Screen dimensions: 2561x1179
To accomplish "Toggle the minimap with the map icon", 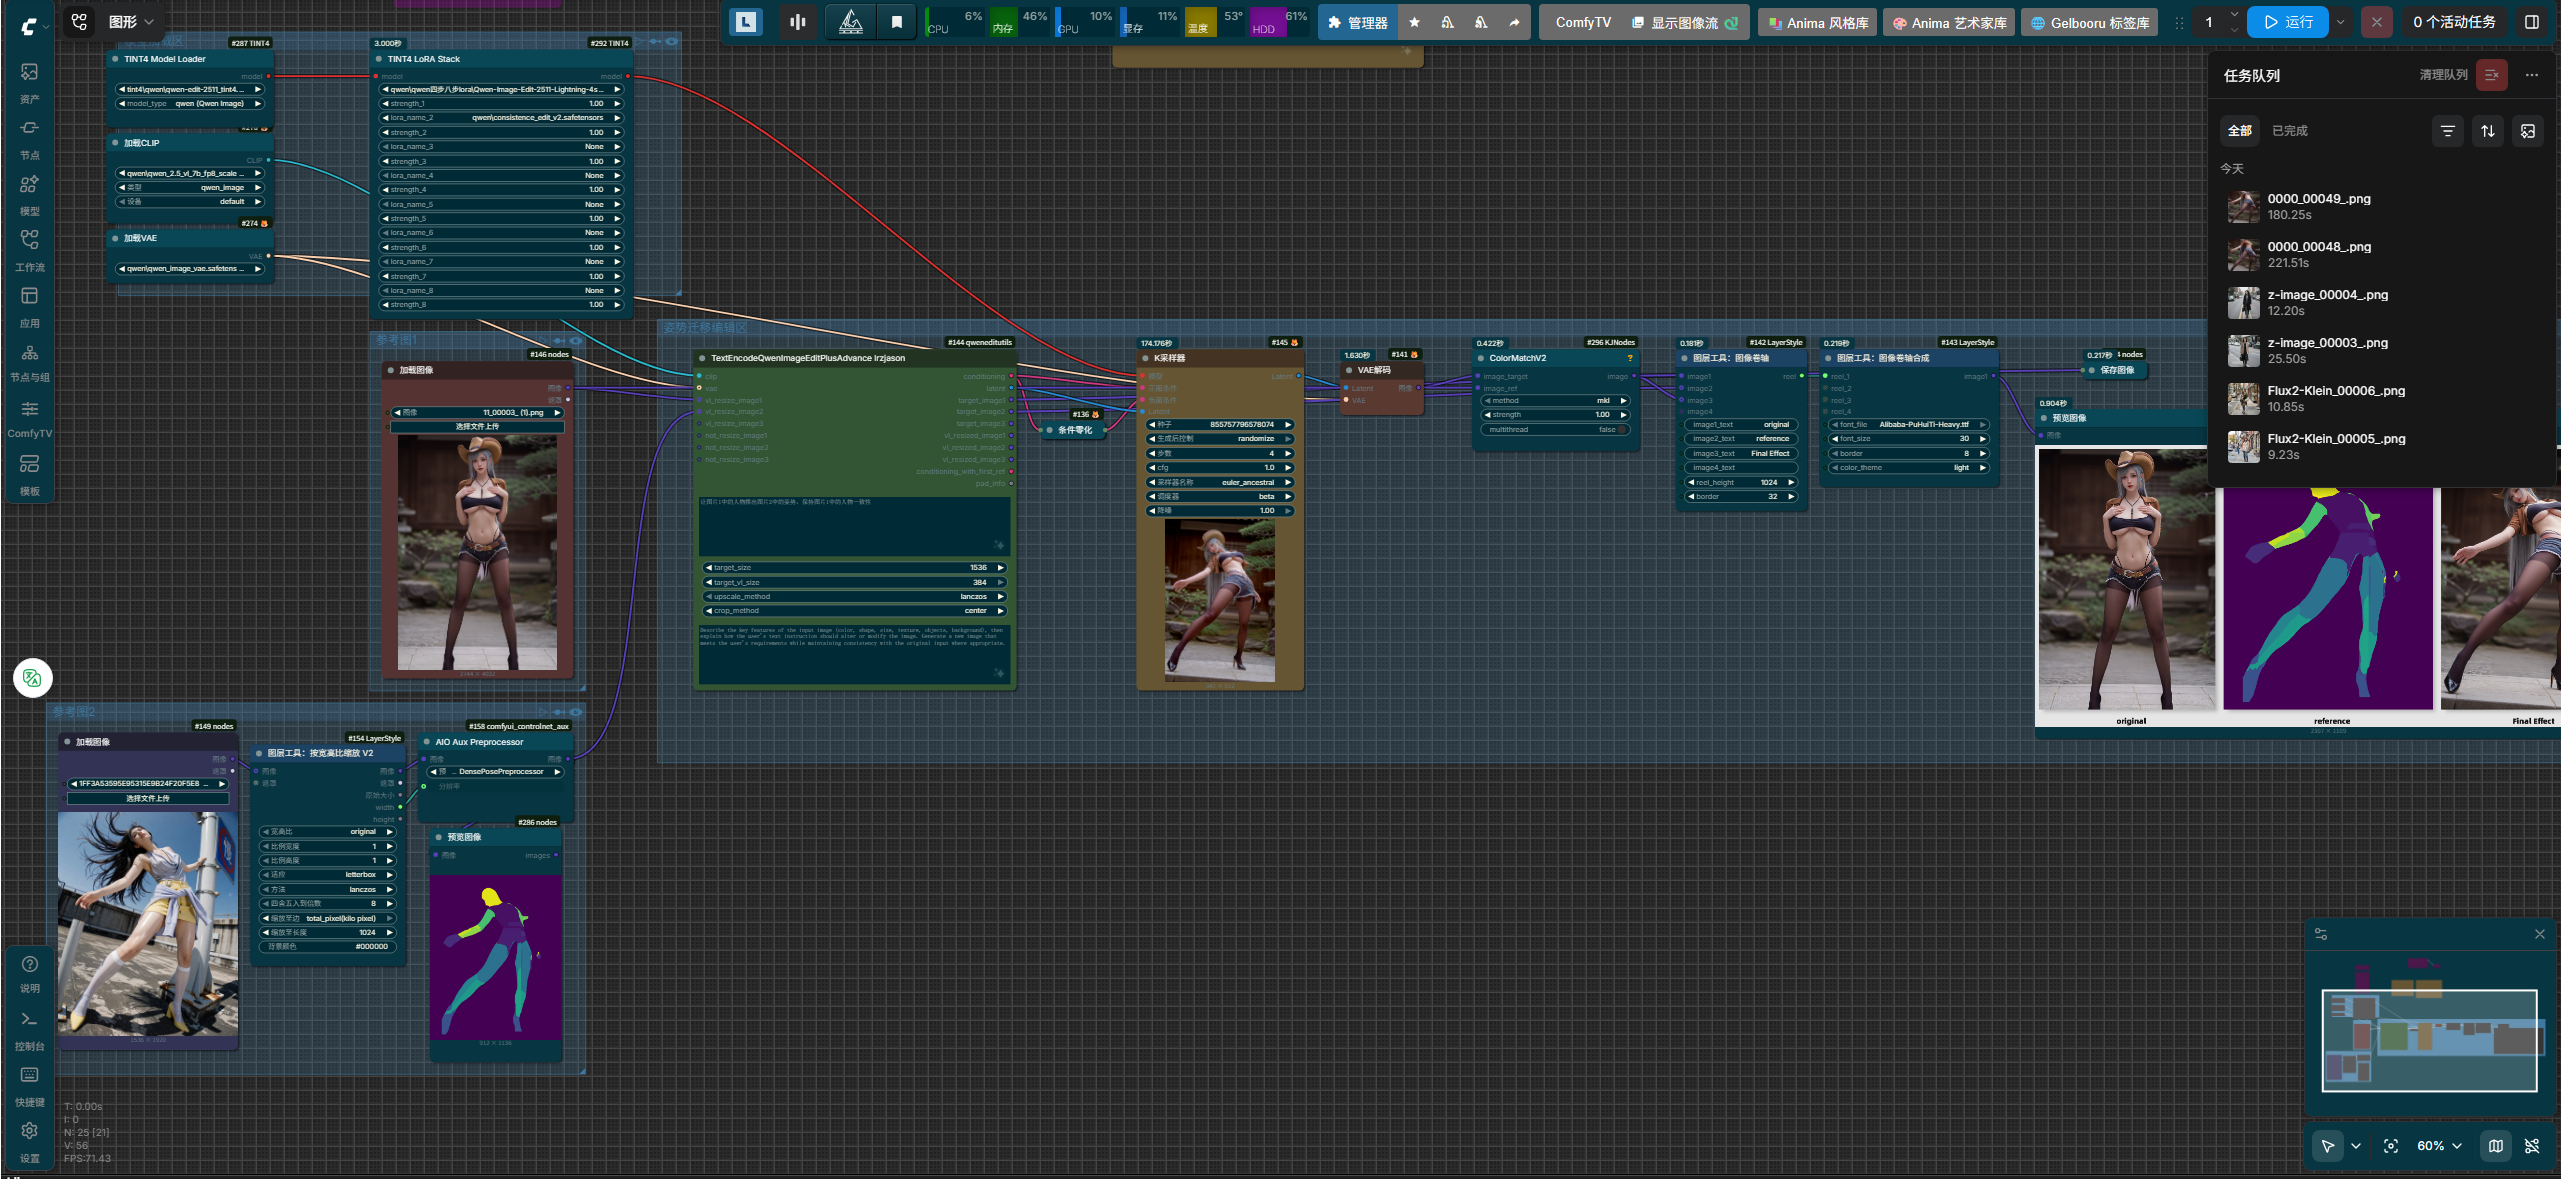I will [x=2496, y=1146].
